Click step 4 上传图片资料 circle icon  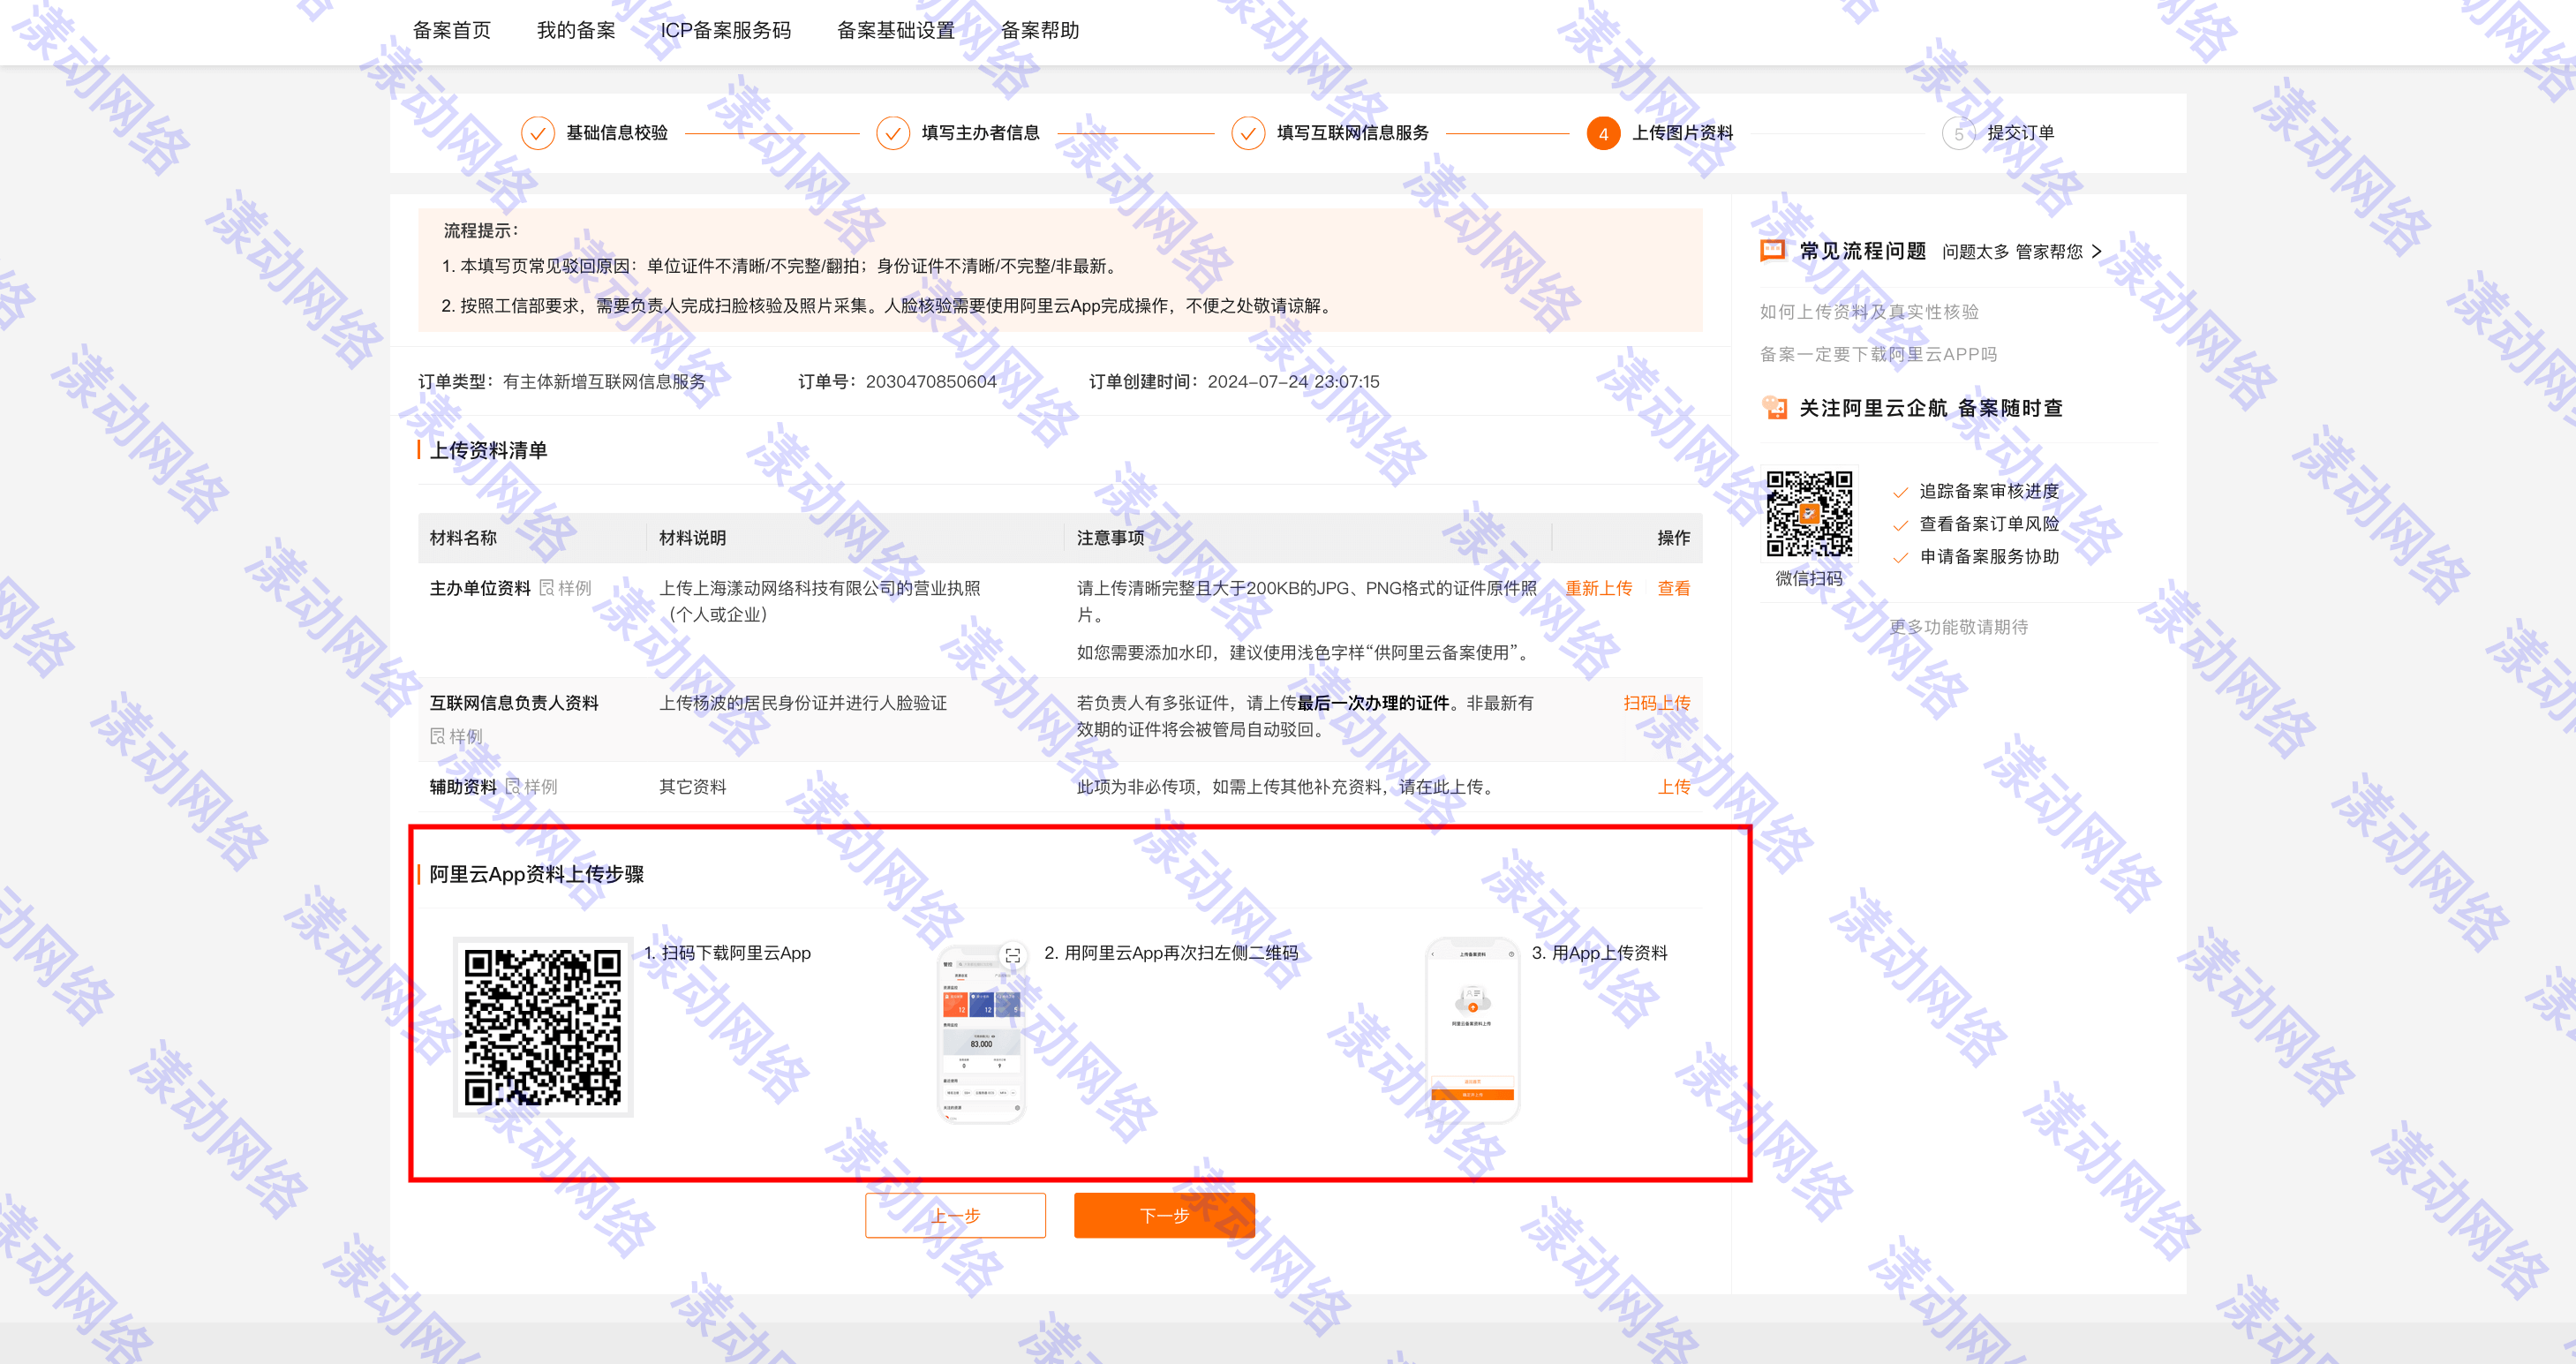pyautogui.click(x=1603, y=133)
